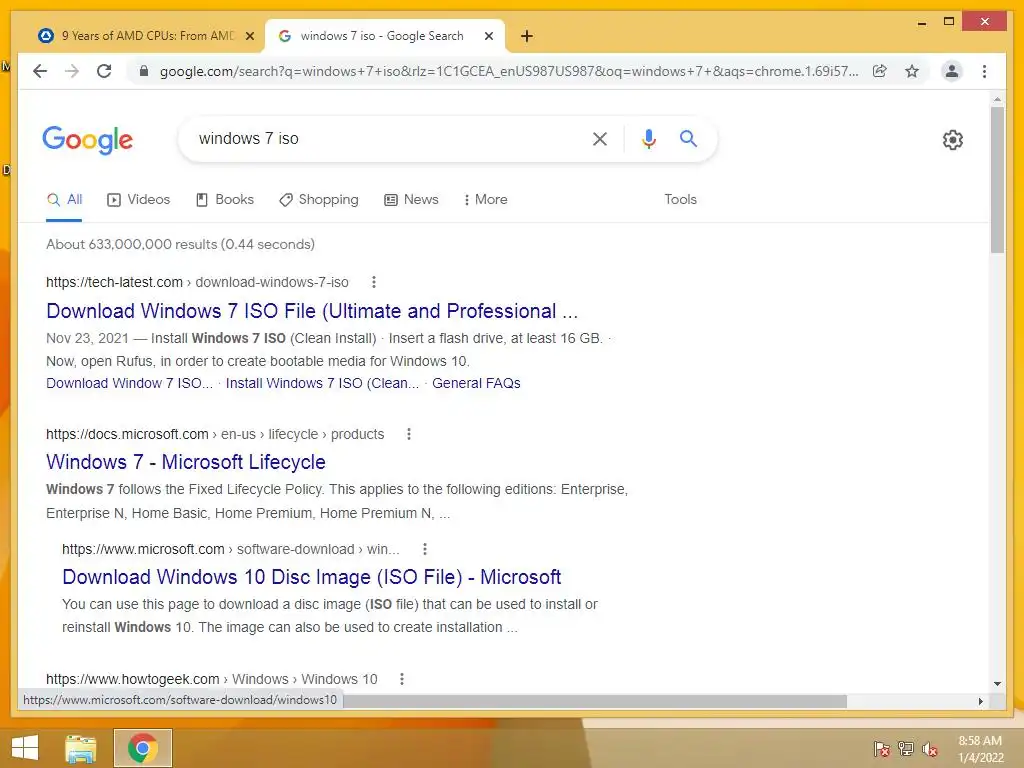1024x768 pixels.
Task: Click the forward navigation arrow
Action: pyautogui.click(x=72, y=71)
